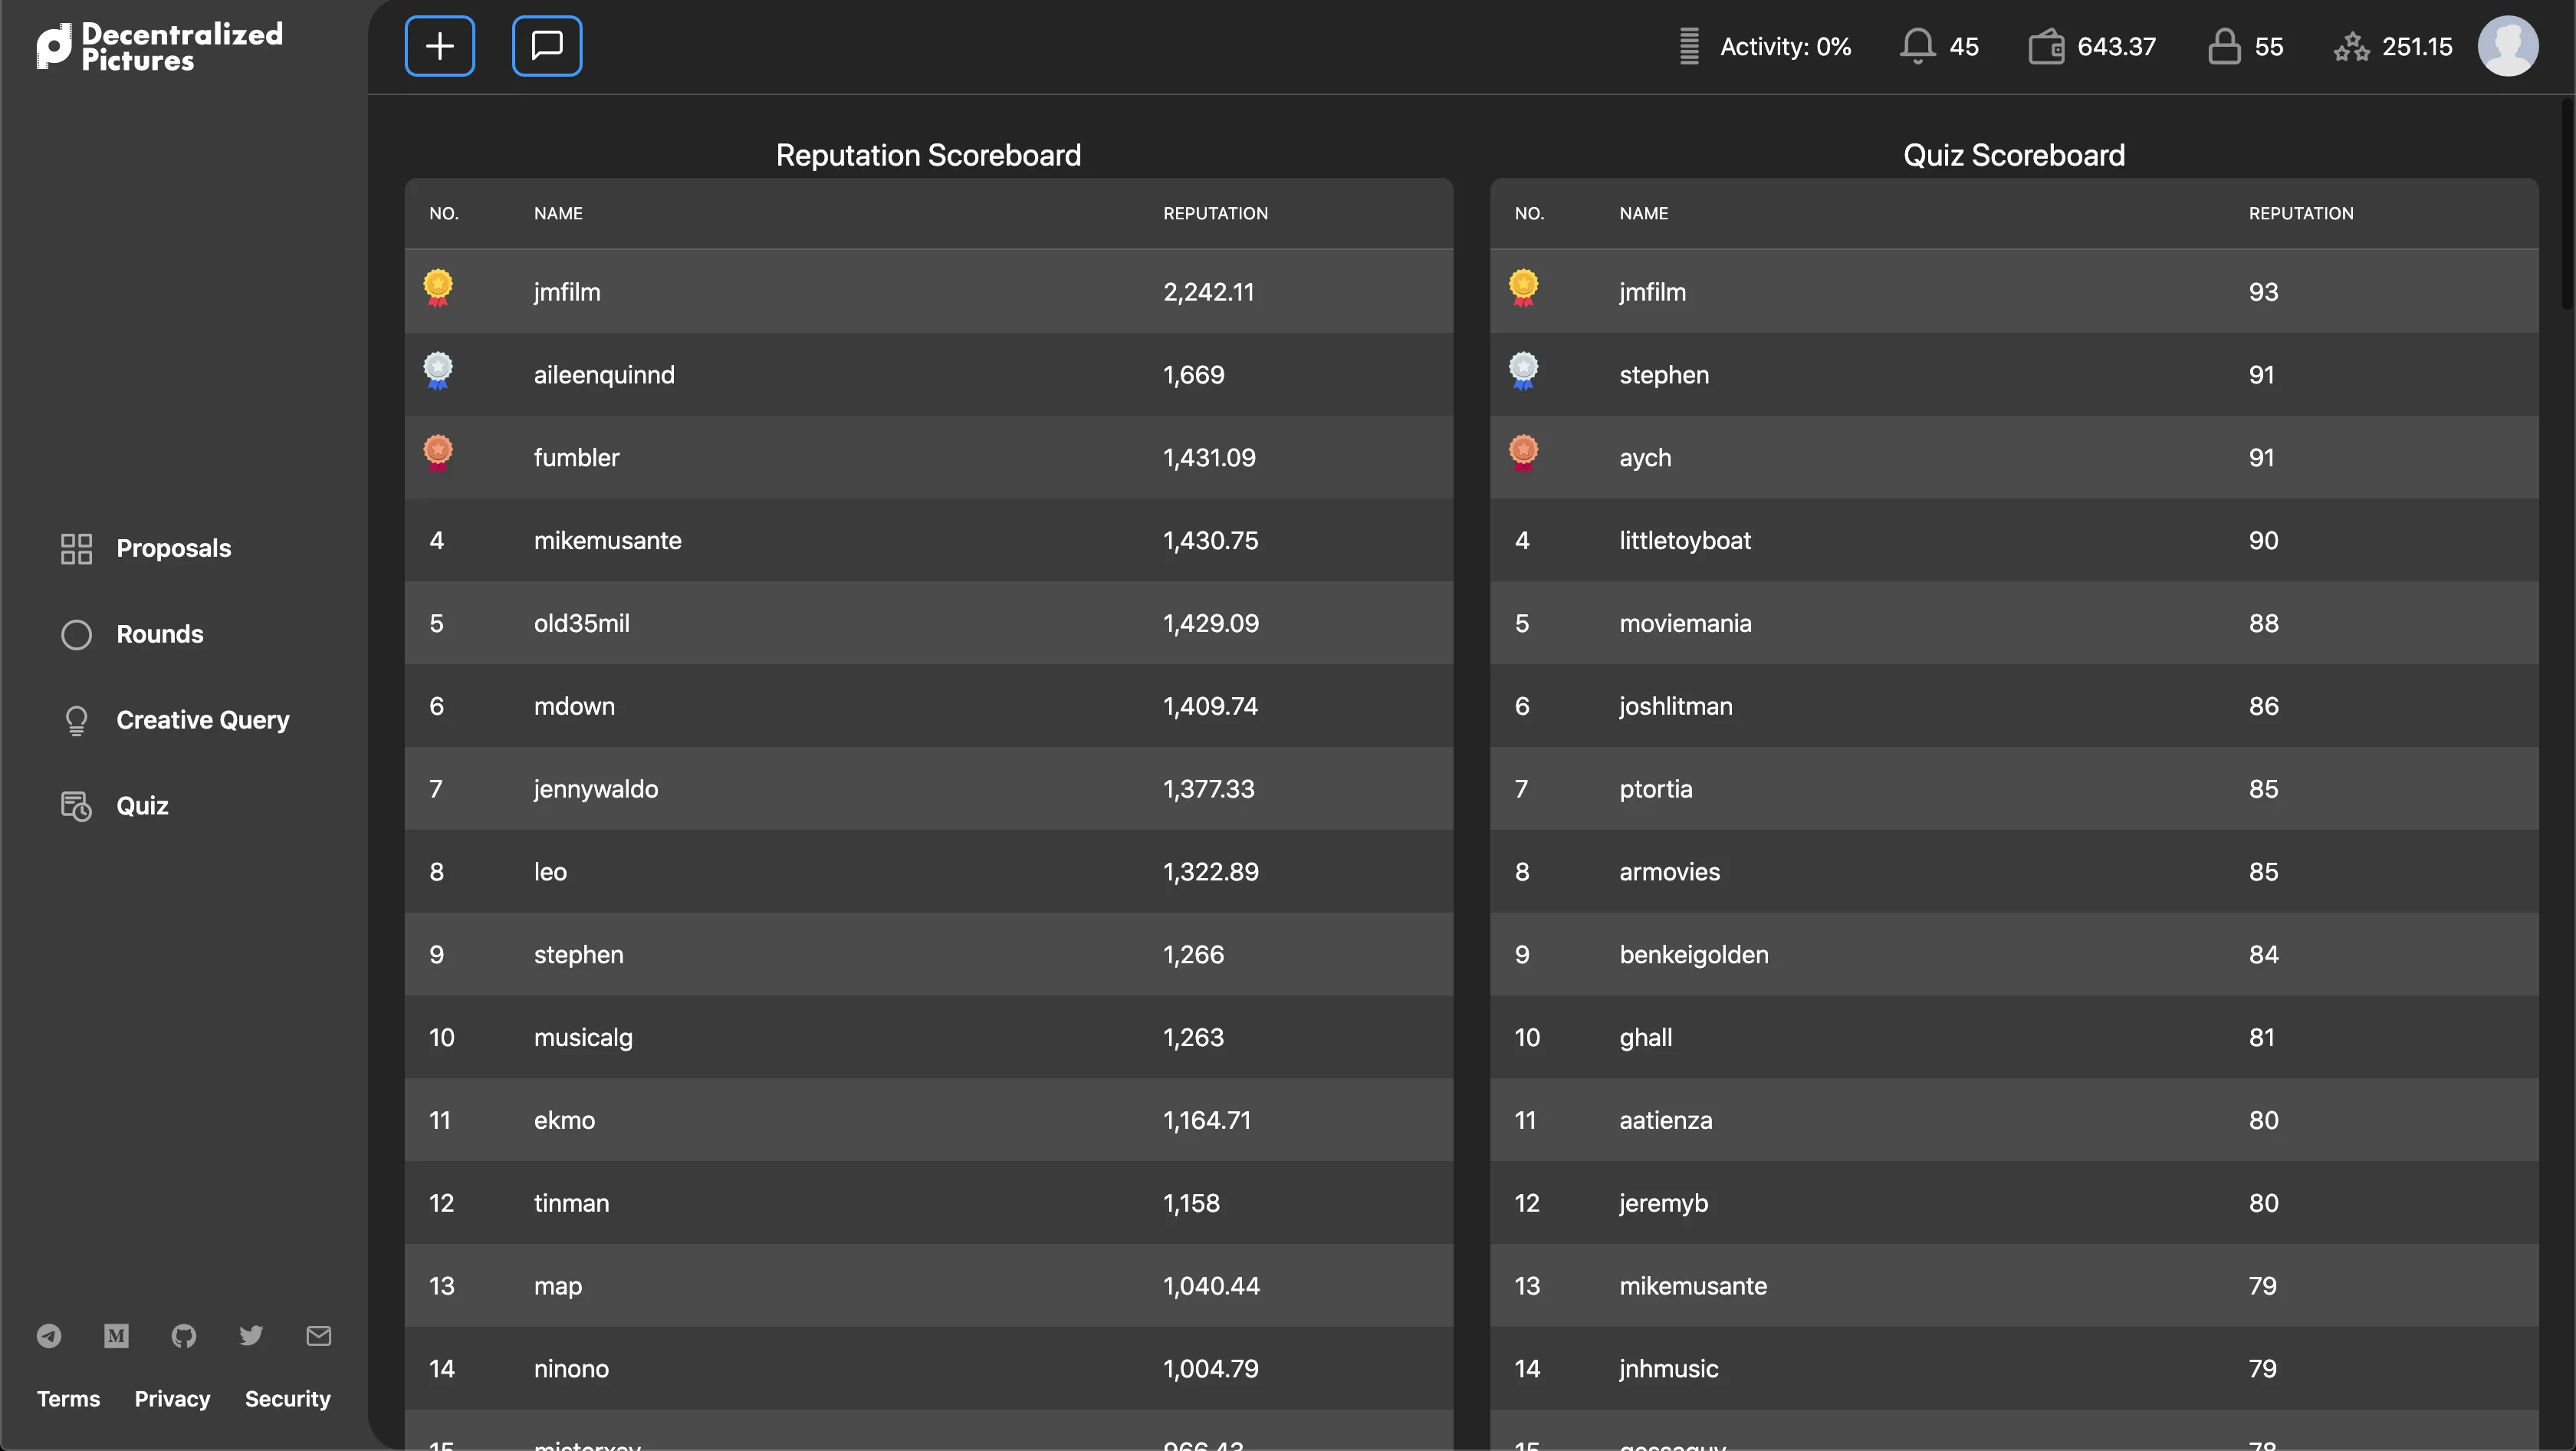The width and height of the screenshot is (2576, 1451).
Task: Open the chat bubble button
Action: pos(546,45)
